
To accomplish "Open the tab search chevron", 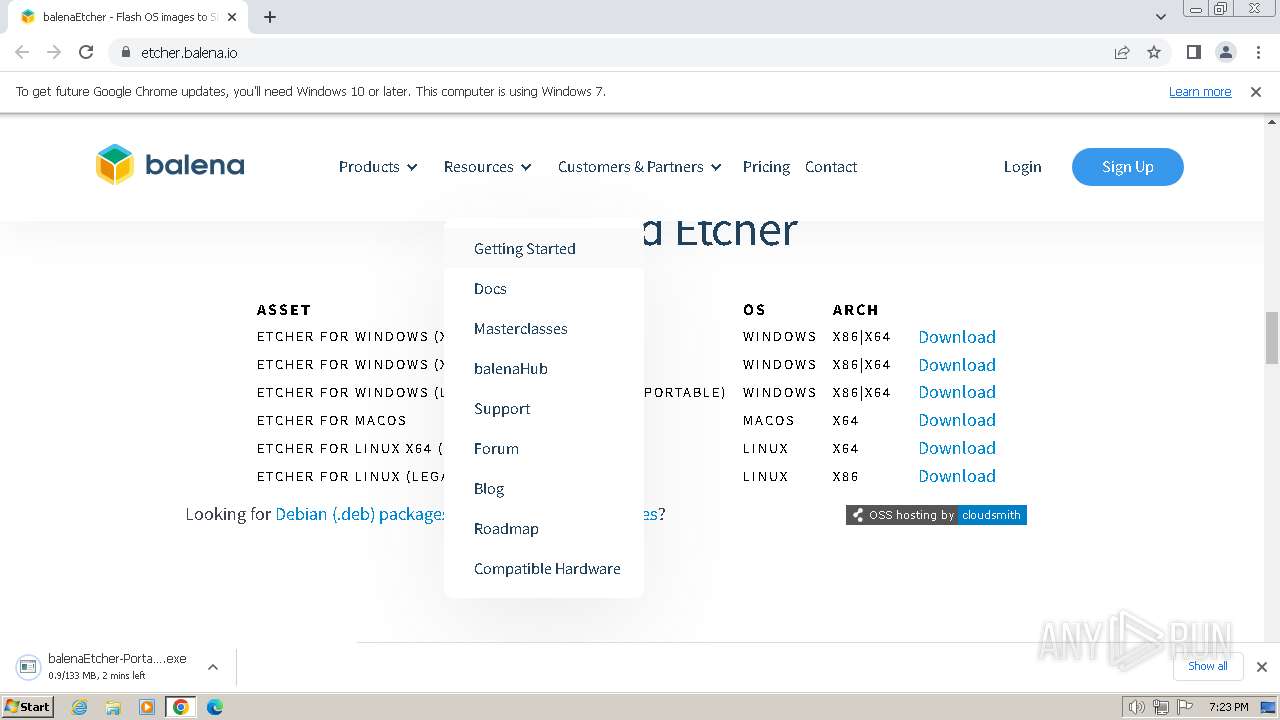I will pyautogui.click(x=1160, y=17).
